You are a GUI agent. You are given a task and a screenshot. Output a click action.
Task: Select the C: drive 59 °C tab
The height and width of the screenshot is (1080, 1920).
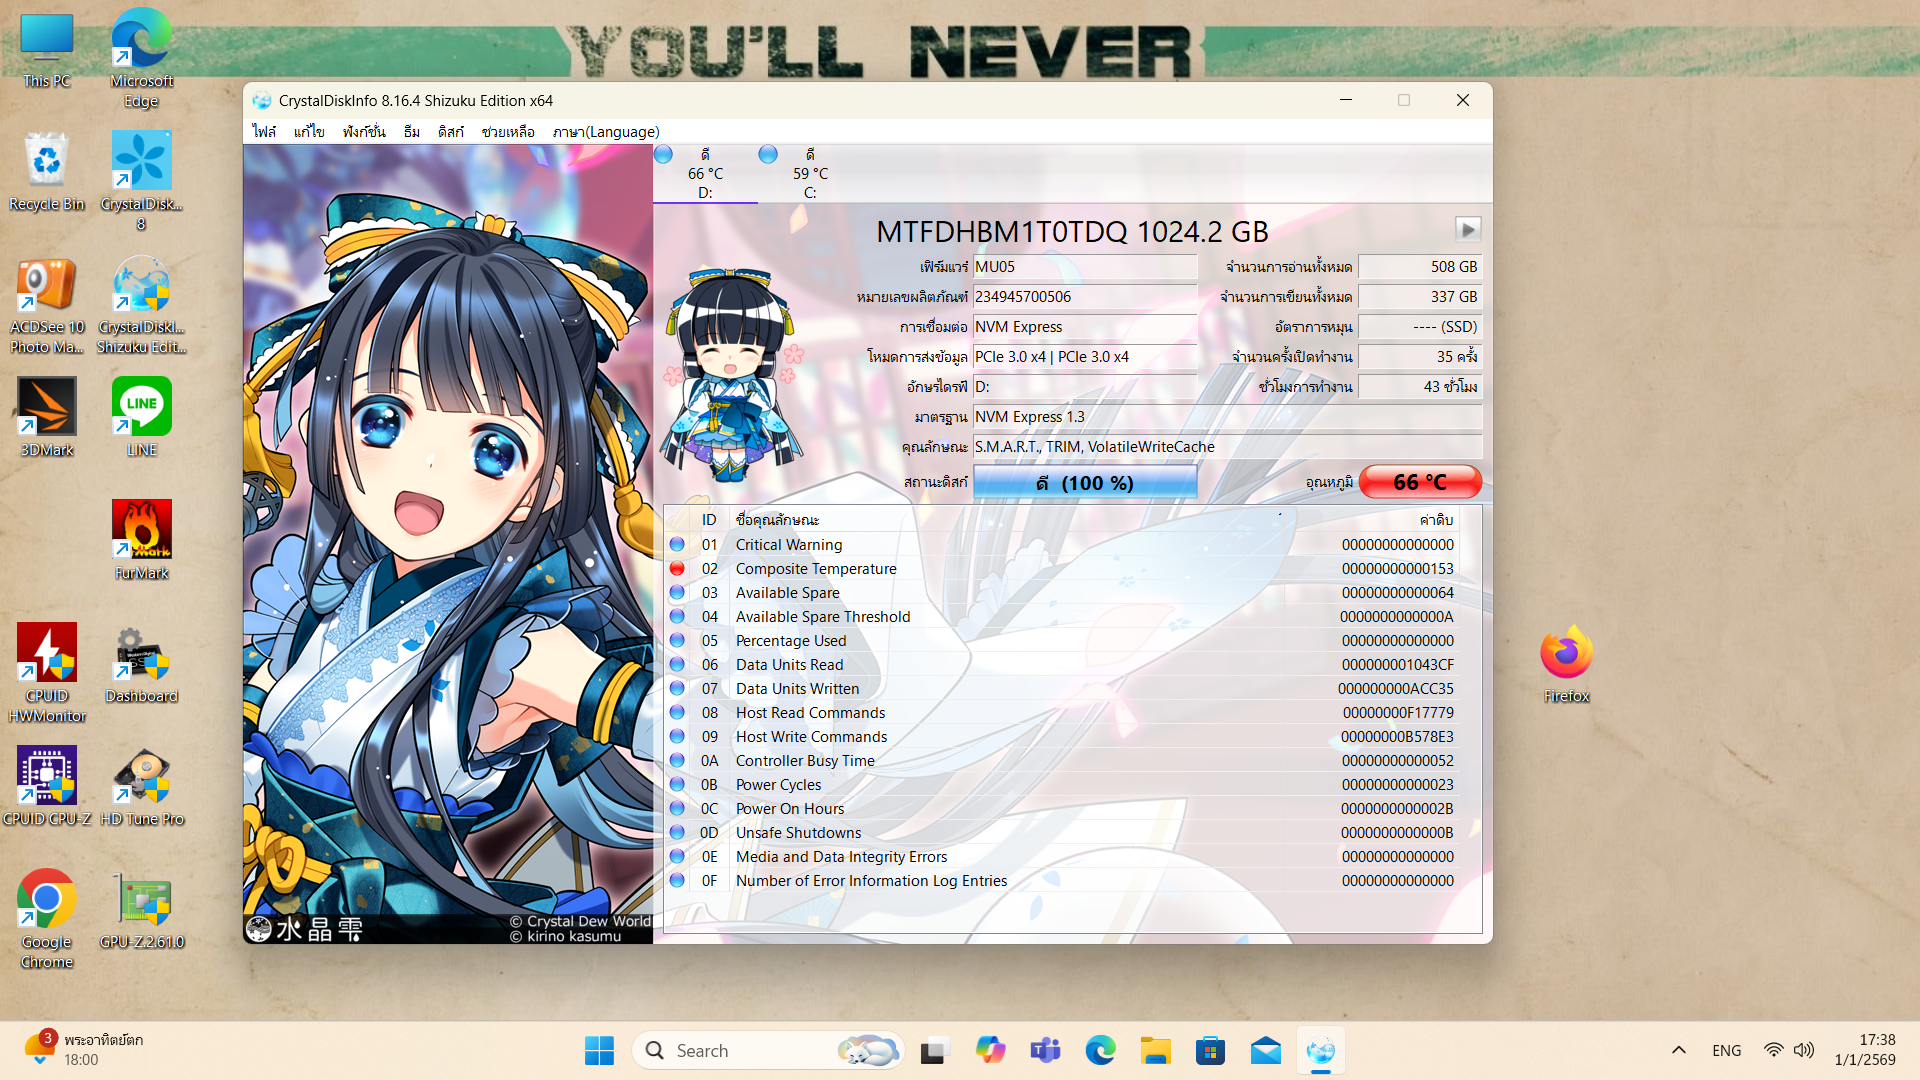pos(809,173)
